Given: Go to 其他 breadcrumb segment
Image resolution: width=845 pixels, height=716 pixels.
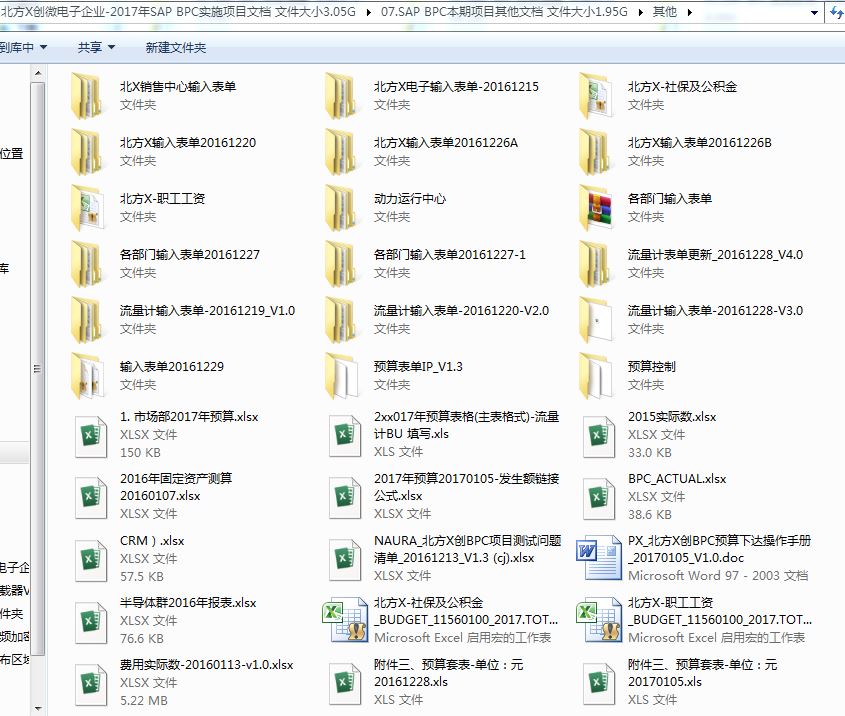Looking at the screenshot, I should [664, 11].
